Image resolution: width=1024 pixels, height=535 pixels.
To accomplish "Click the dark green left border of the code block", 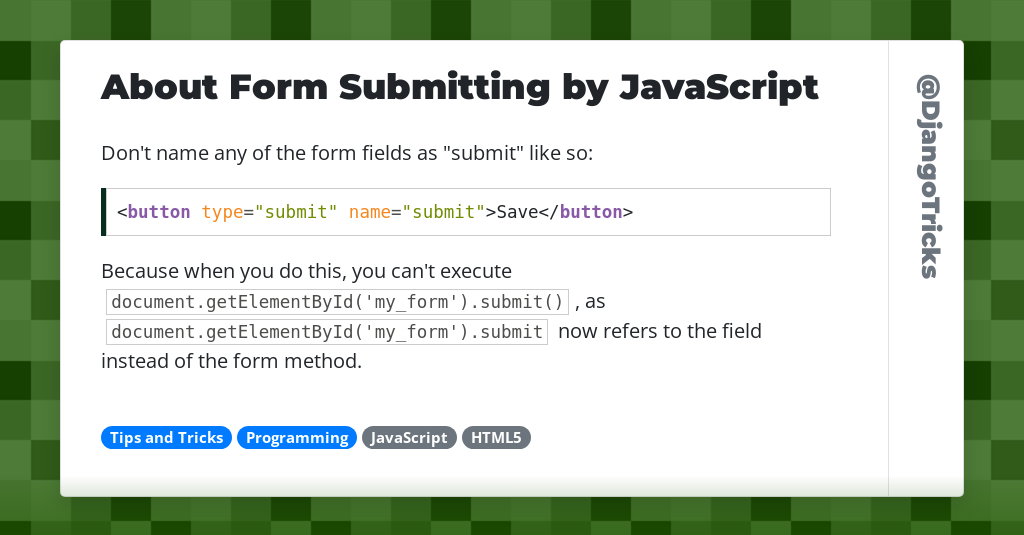I will tap(104, 212).
